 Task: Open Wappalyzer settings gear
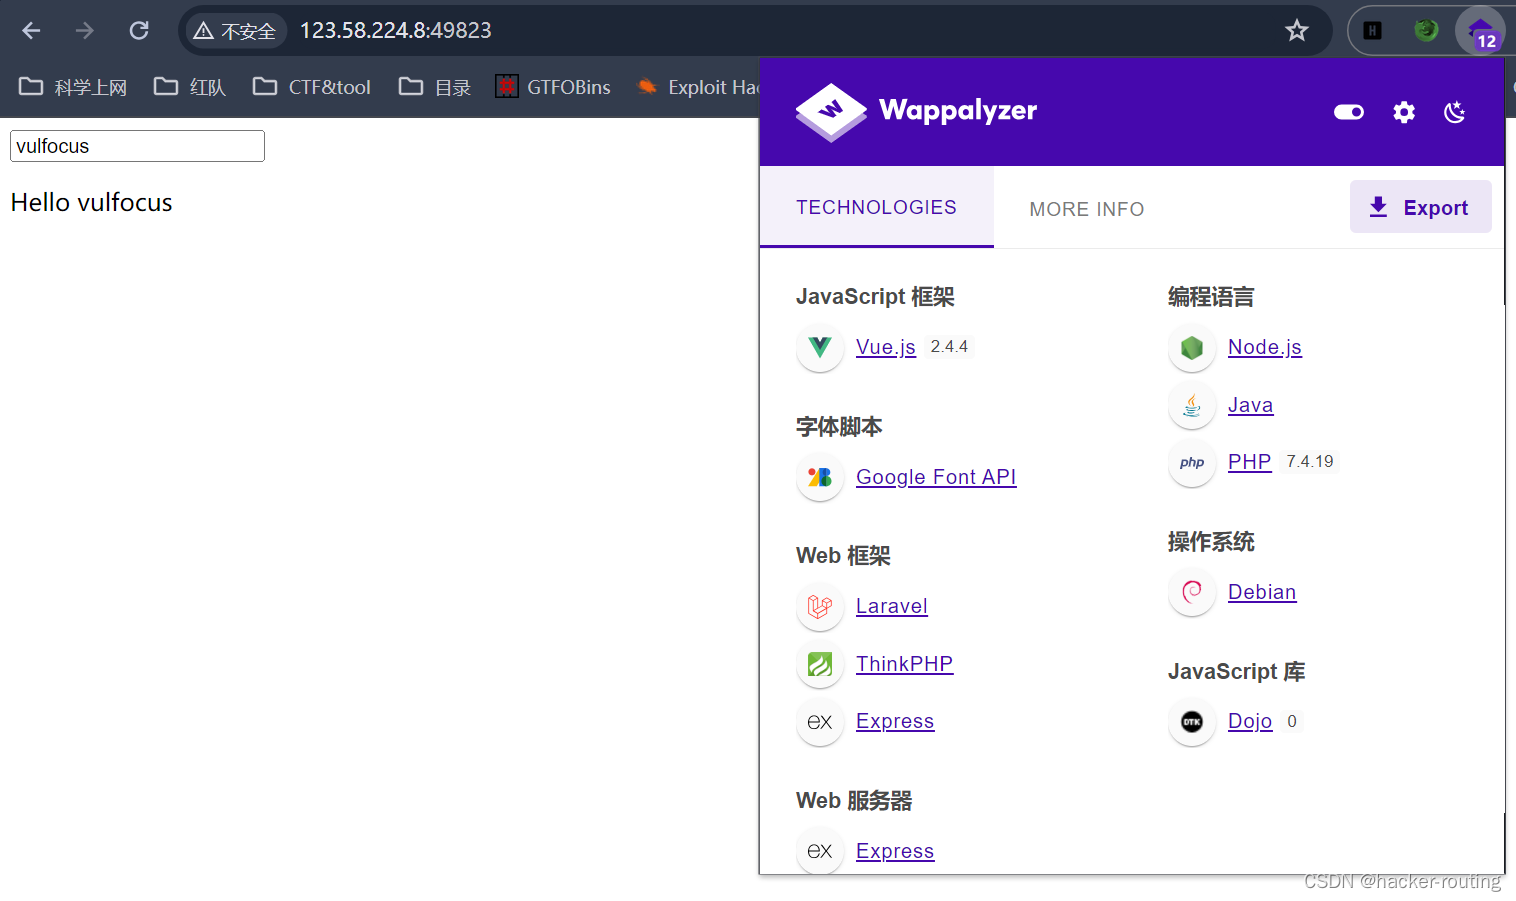(1404, 112)
